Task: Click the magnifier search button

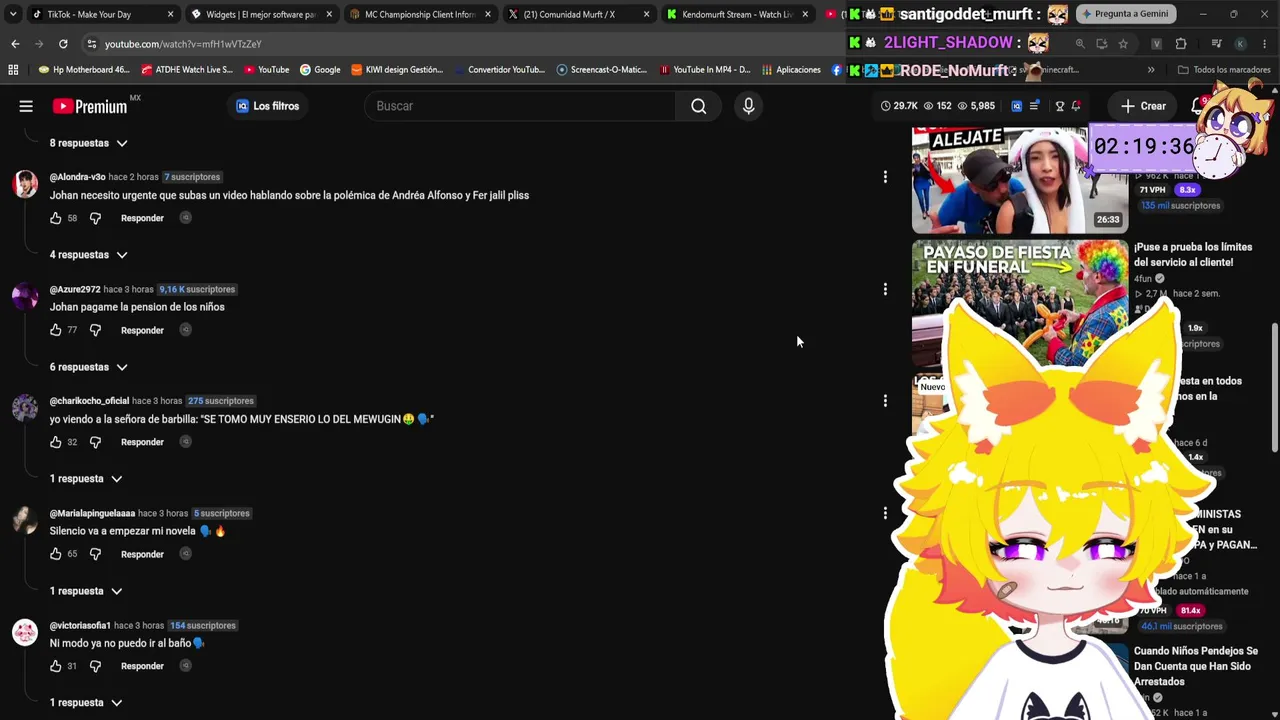Action: point(699,106)
